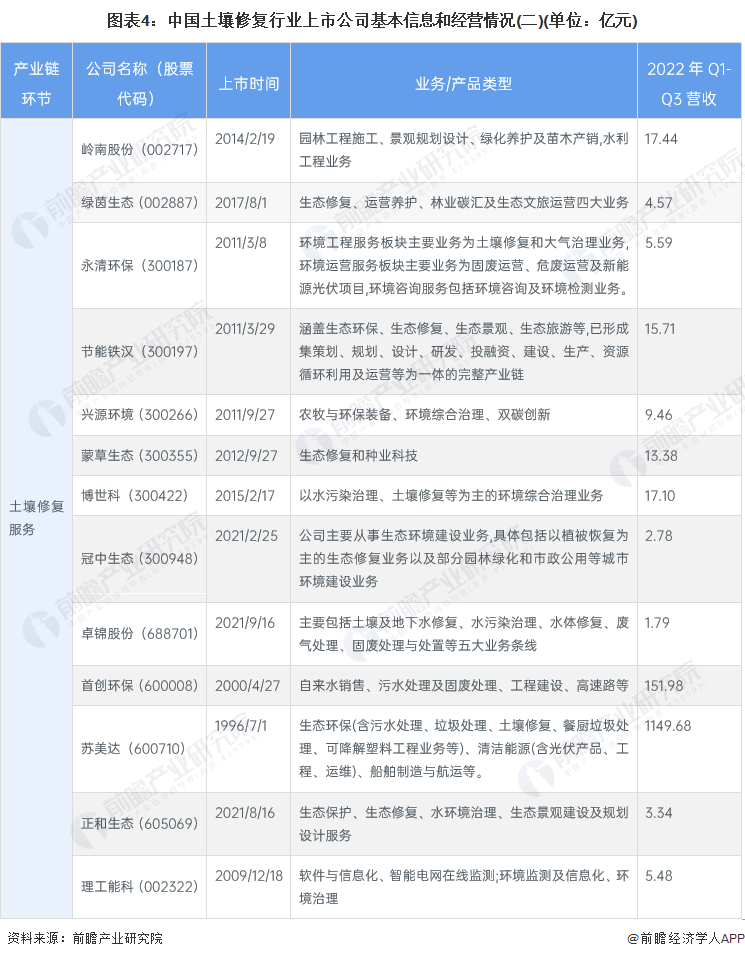Screen dimensions: 745x959
Task: Click listing date 2012/9/27
Action: tap(246, 456)
